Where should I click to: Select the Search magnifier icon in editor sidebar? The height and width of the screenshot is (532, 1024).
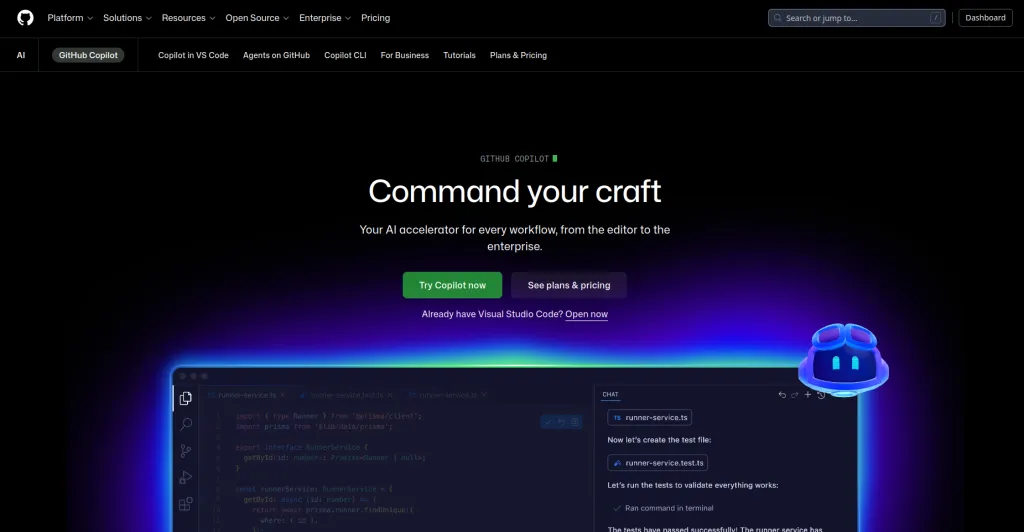[x=185, y=424]
